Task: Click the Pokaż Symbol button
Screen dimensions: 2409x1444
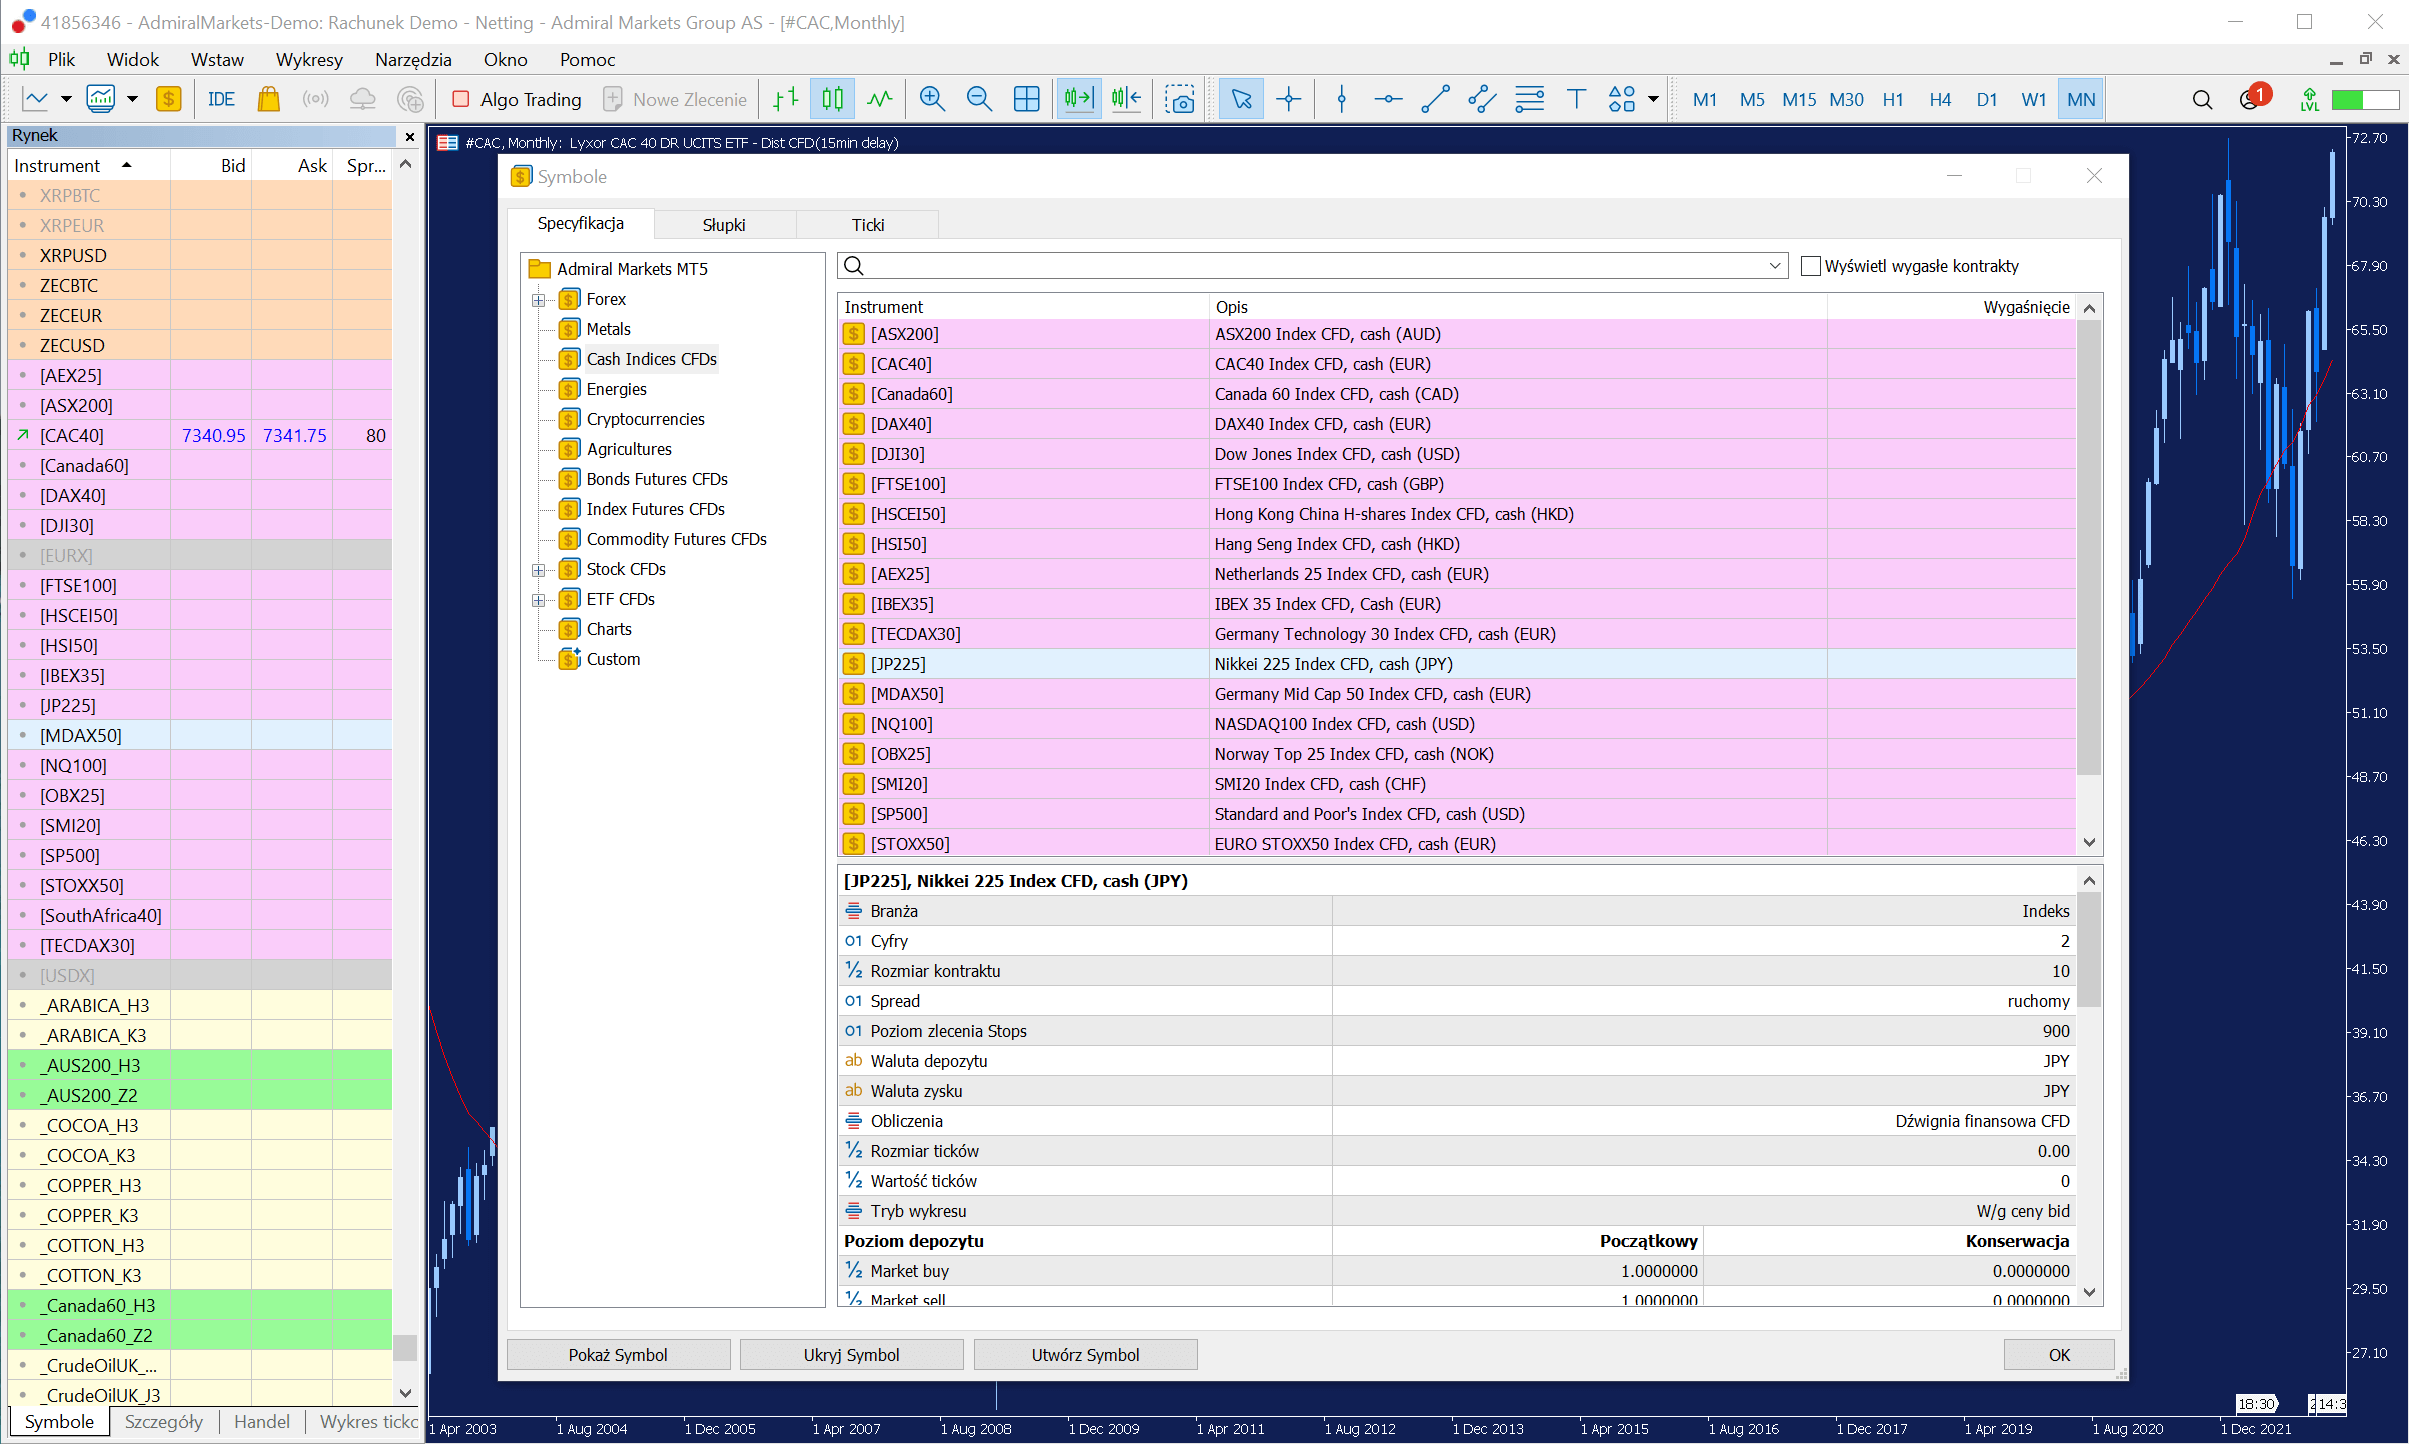Action: click(x=618, y=1355)
